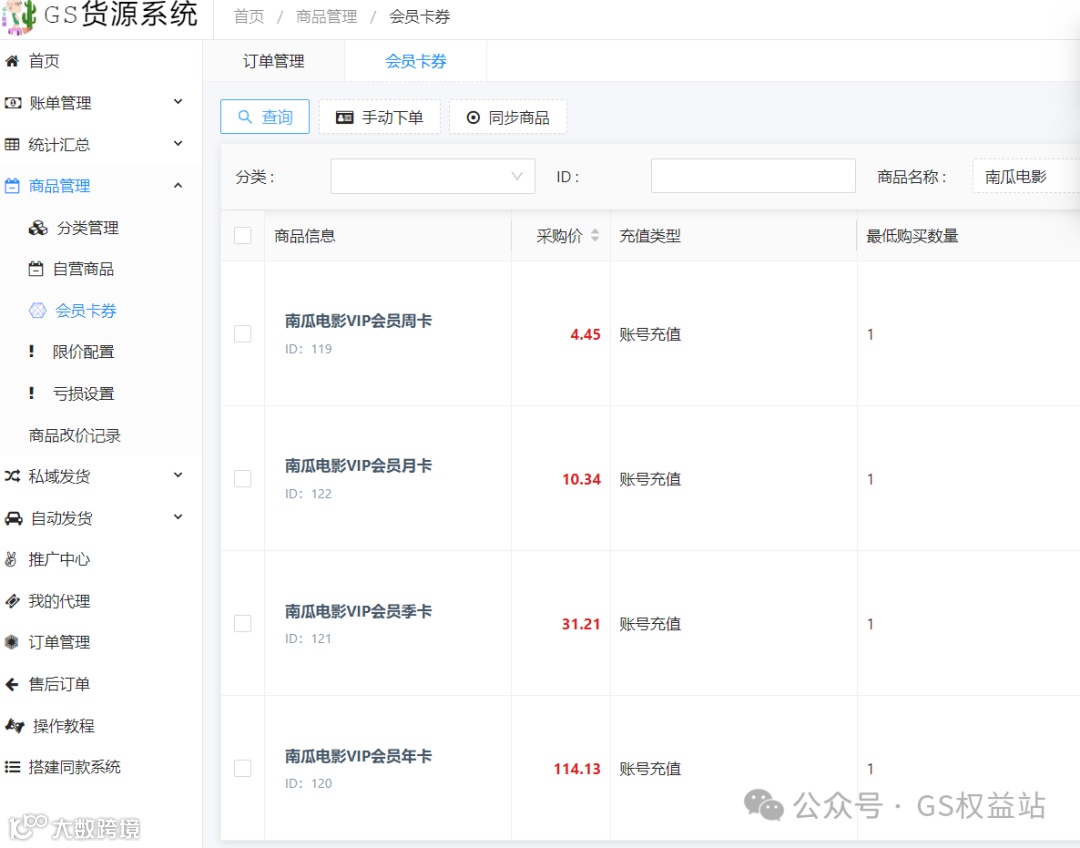Check the box for 南瓜电影VIP会员季卡
The image size is (1080, 848).
[x=242, y=623]
